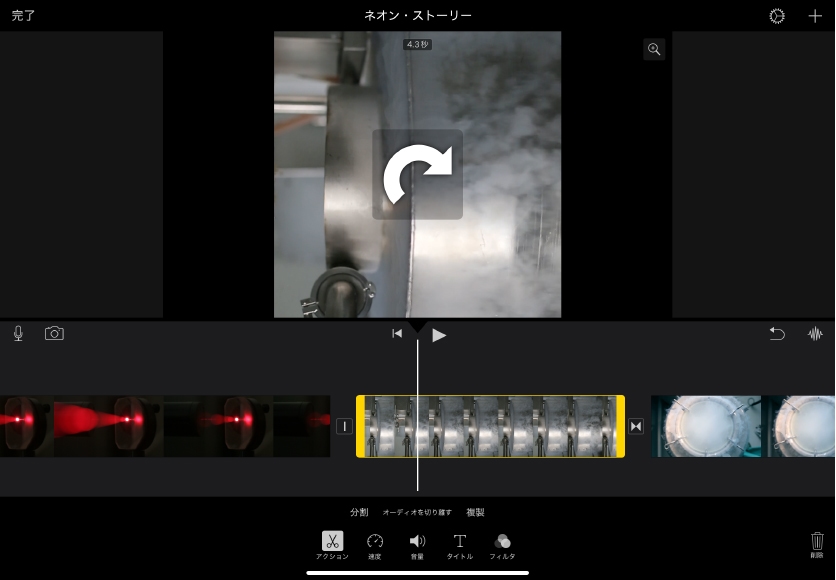Delete the selected clip with trash icon

click(817, 543)
